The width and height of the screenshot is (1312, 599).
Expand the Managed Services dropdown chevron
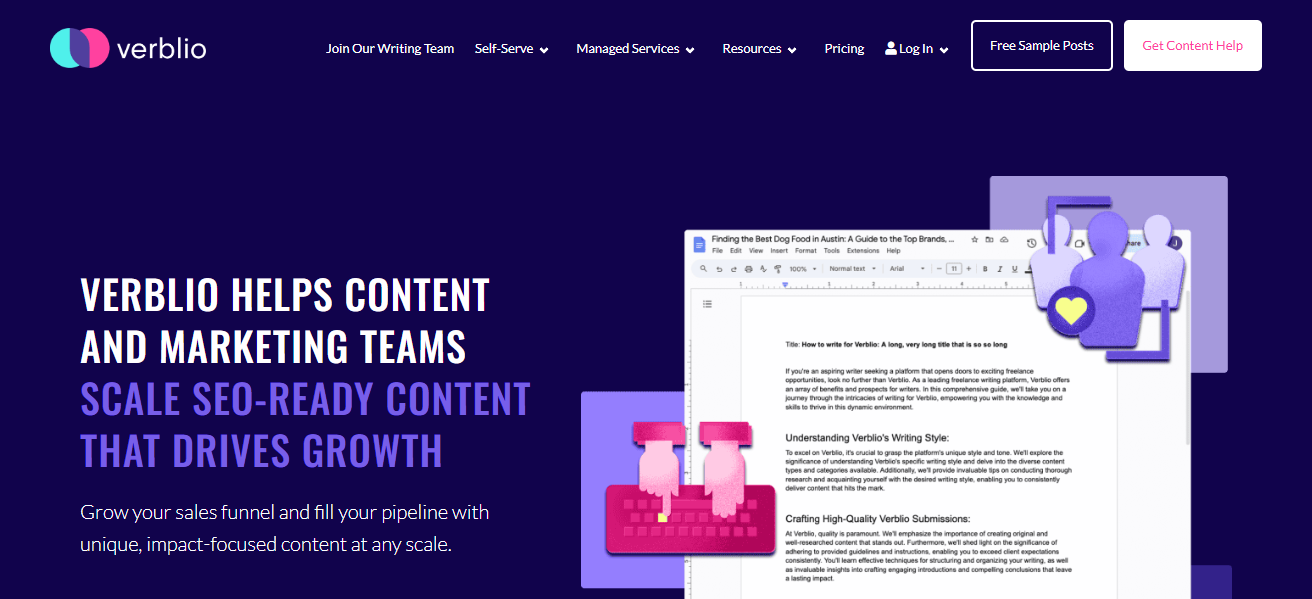[x=690, y=49]
